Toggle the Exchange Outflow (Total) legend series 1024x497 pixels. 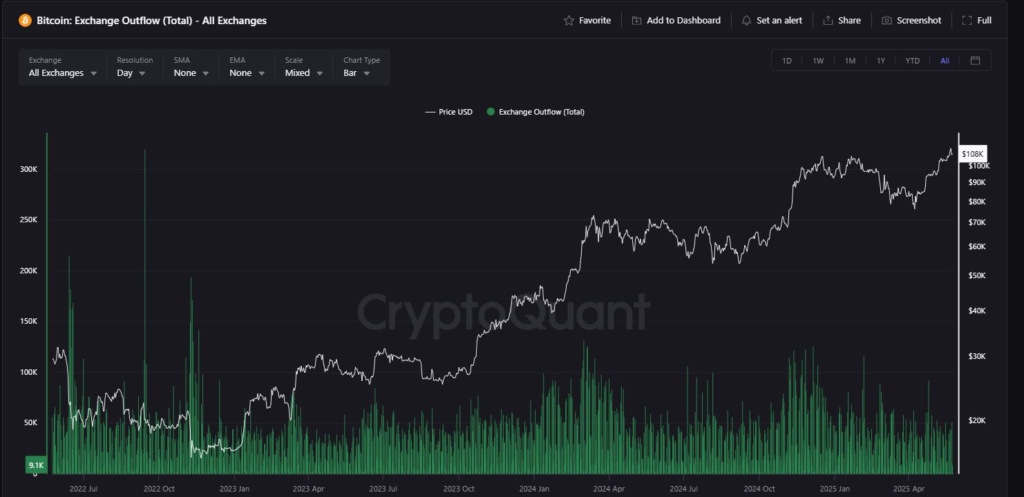[x=536, y=112]
